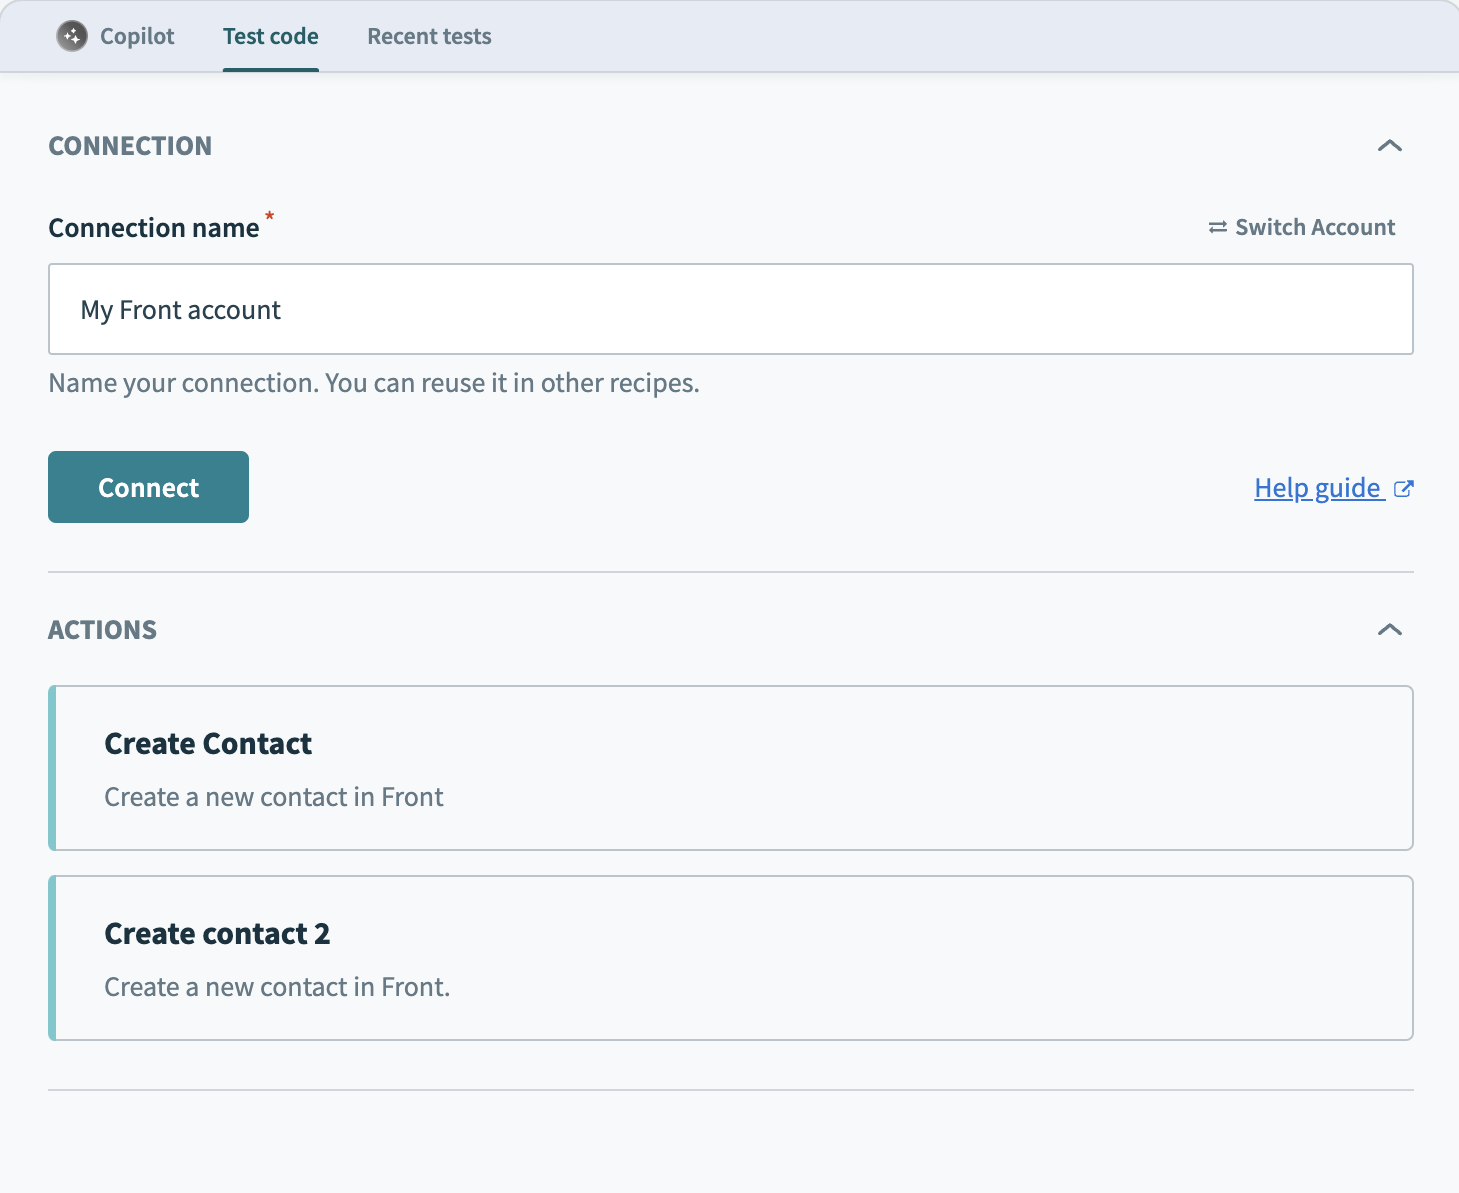1459x1193 pixels.
Task: Collapse the Actions section using its chevron
Action: 1389,630
